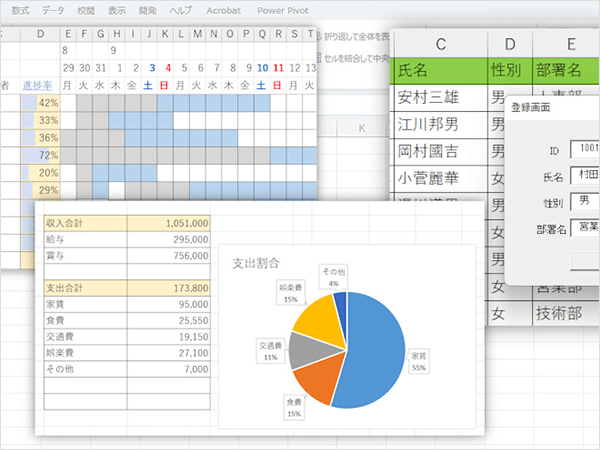Click the 交通費 11% data label
Image resolution: width=600 pixels, height=450 pixels.
pyautogui.click(x=271, y=351)
